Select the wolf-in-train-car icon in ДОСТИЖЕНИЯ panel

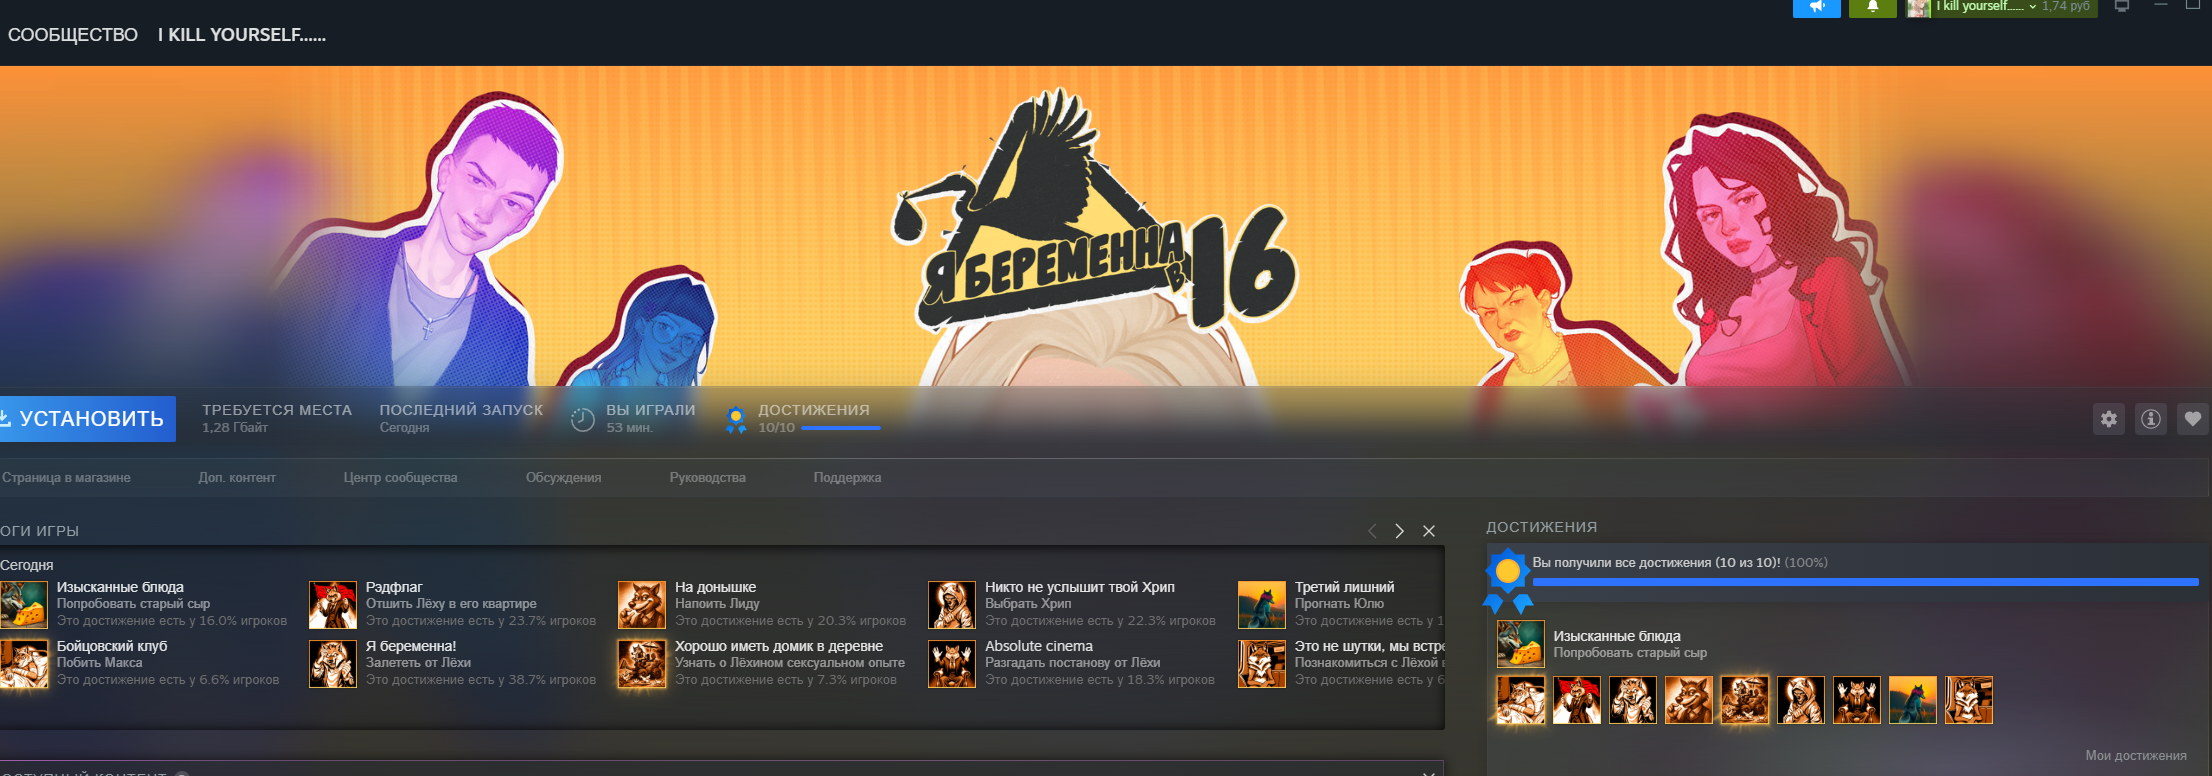1969,700
